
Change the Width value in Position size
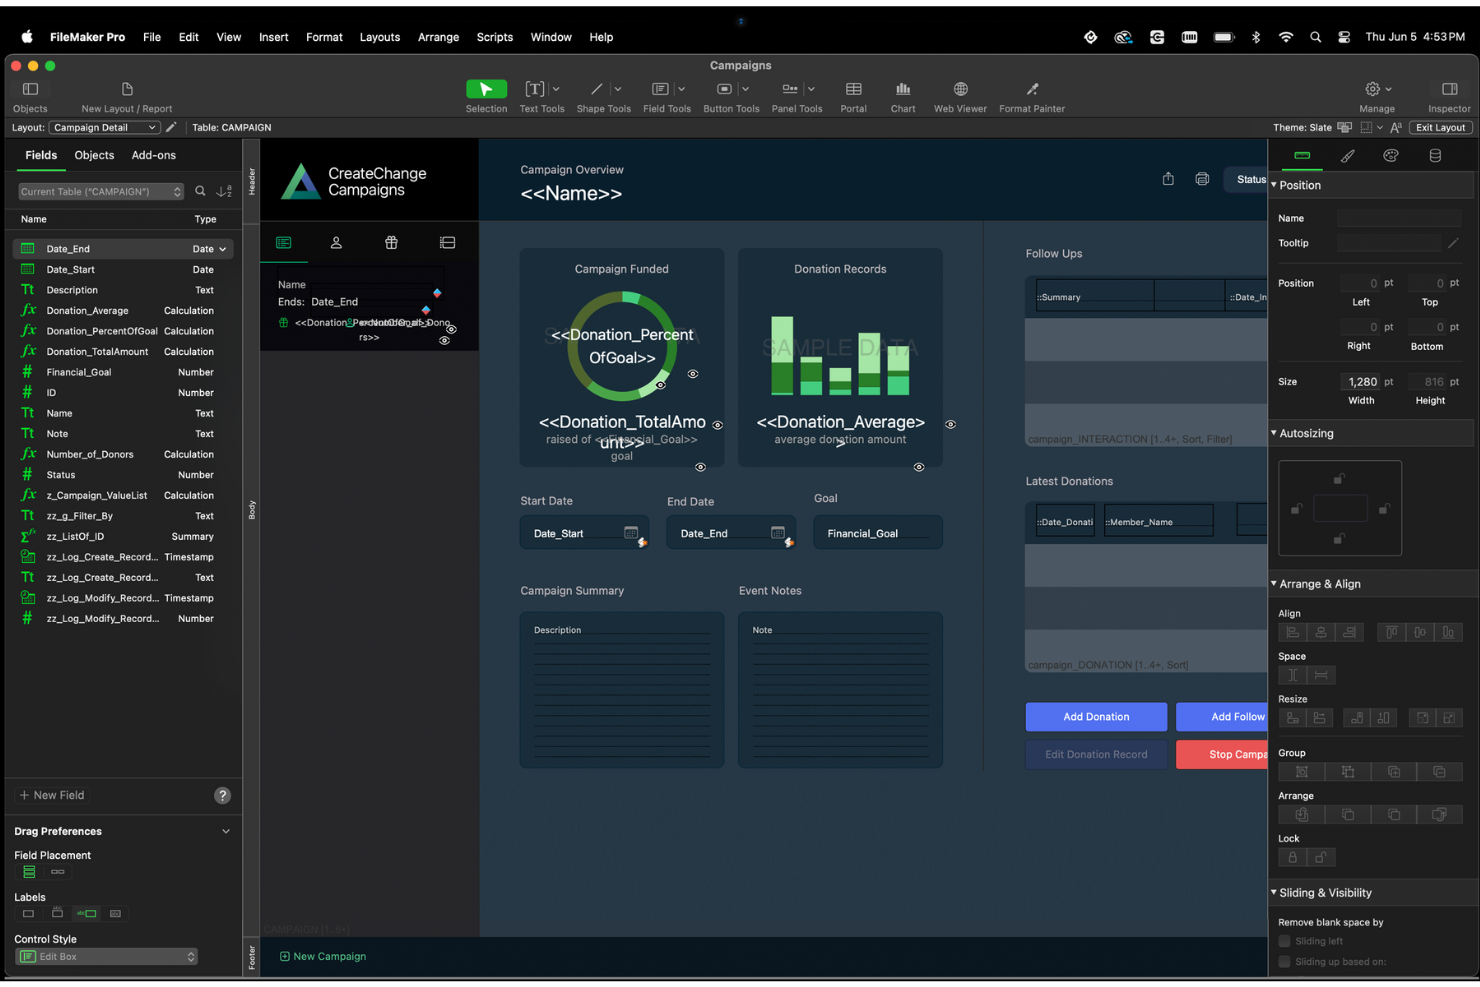coord(1363,381)
